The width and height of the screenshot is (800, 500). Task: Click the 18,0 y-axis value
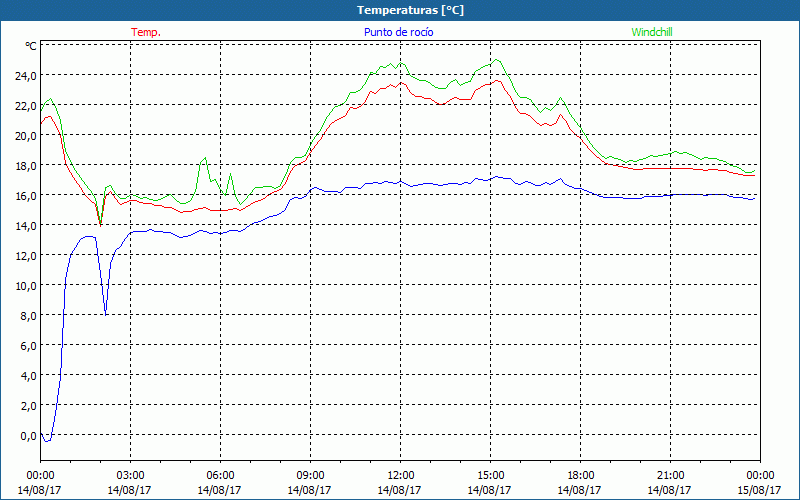click(x=27, y=166)
